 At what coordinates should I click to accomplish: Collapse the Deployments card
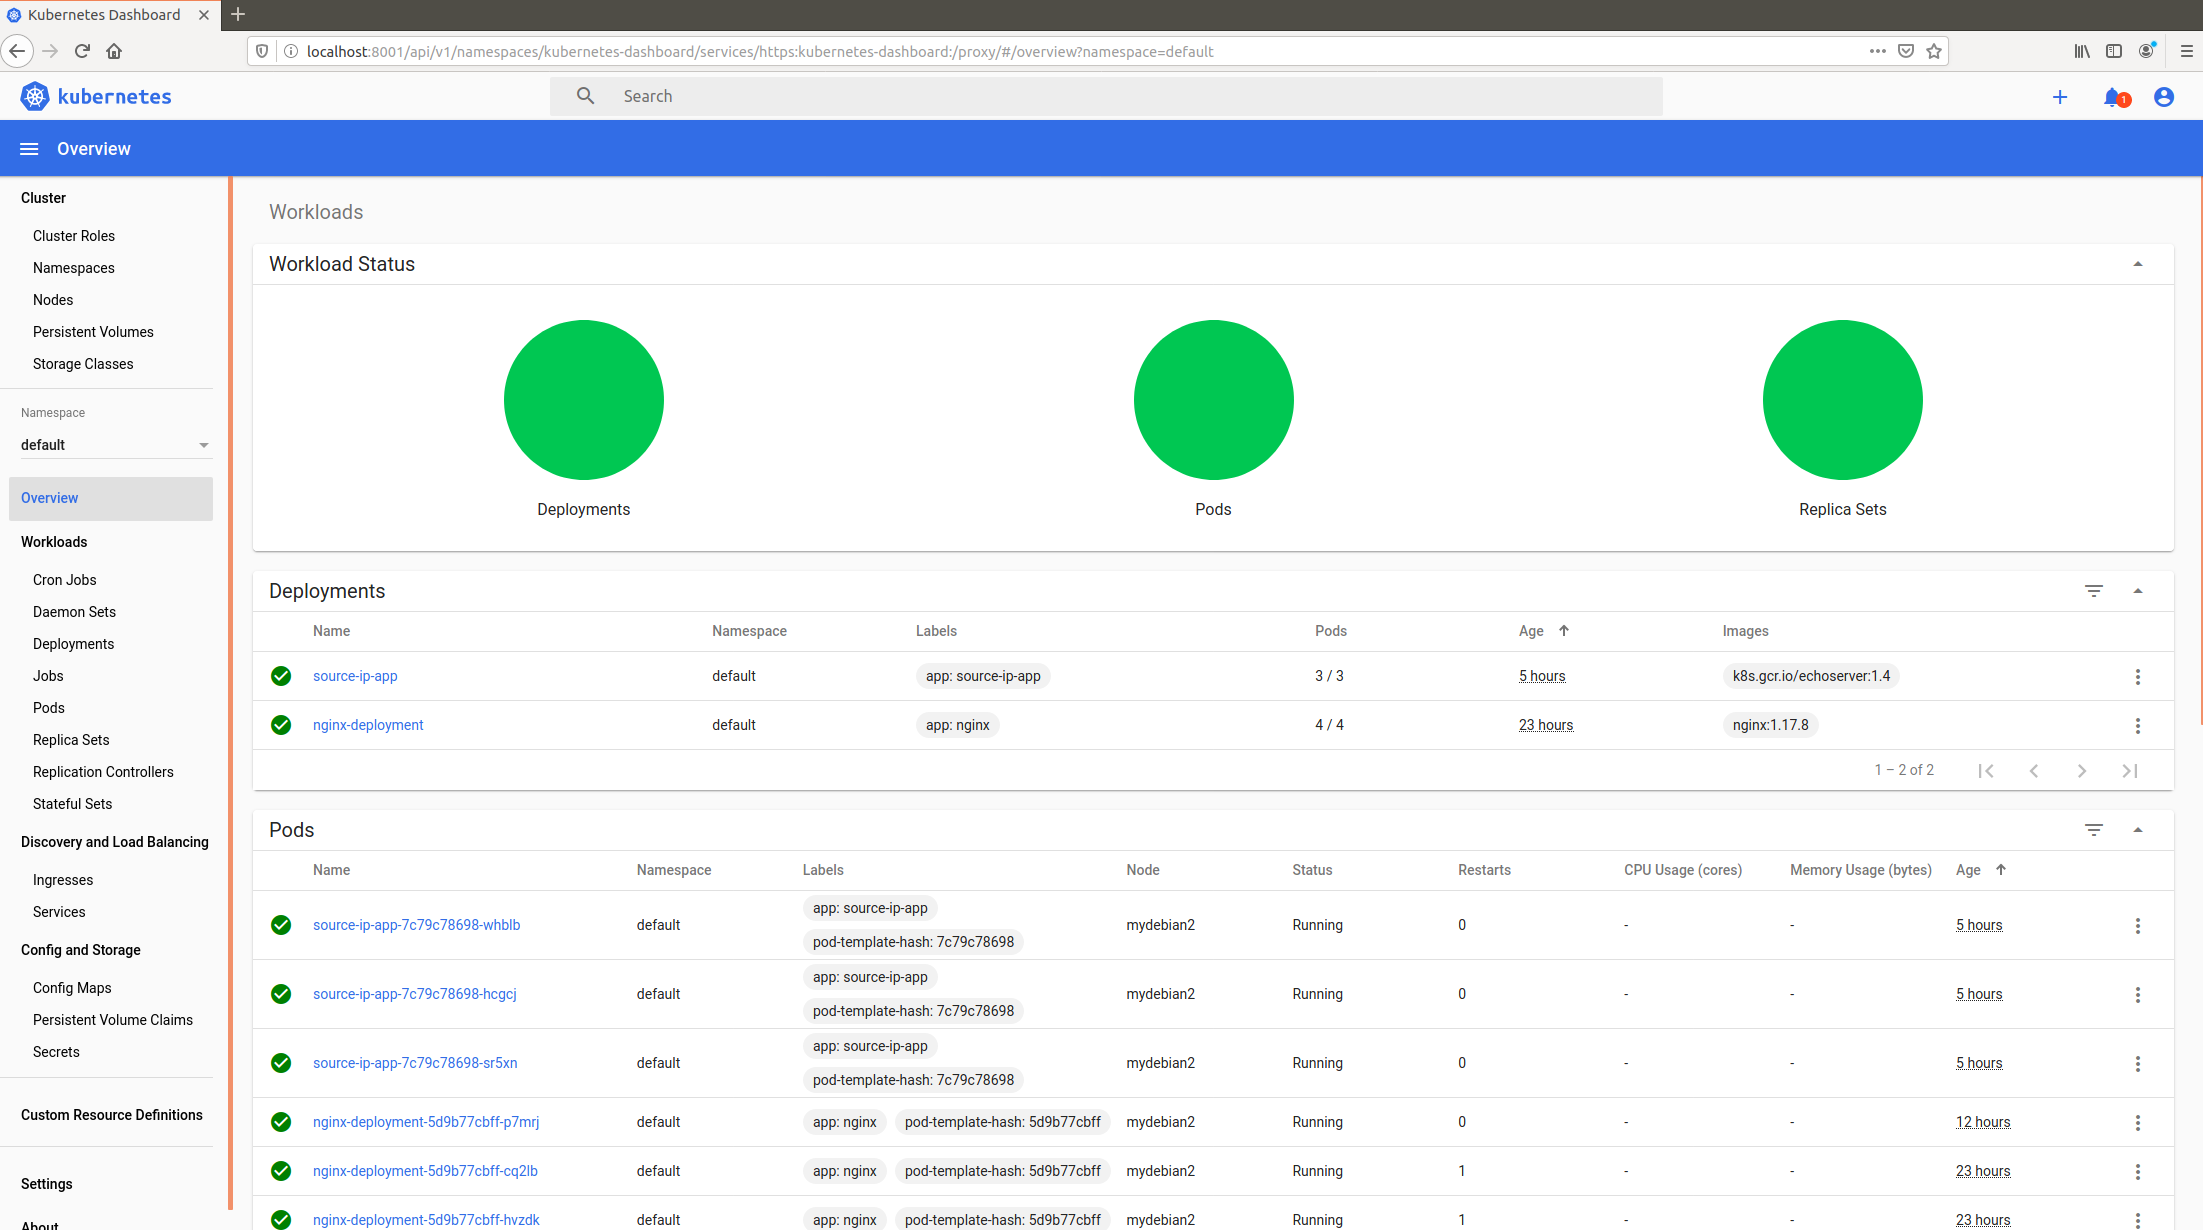pos(2138,591)
